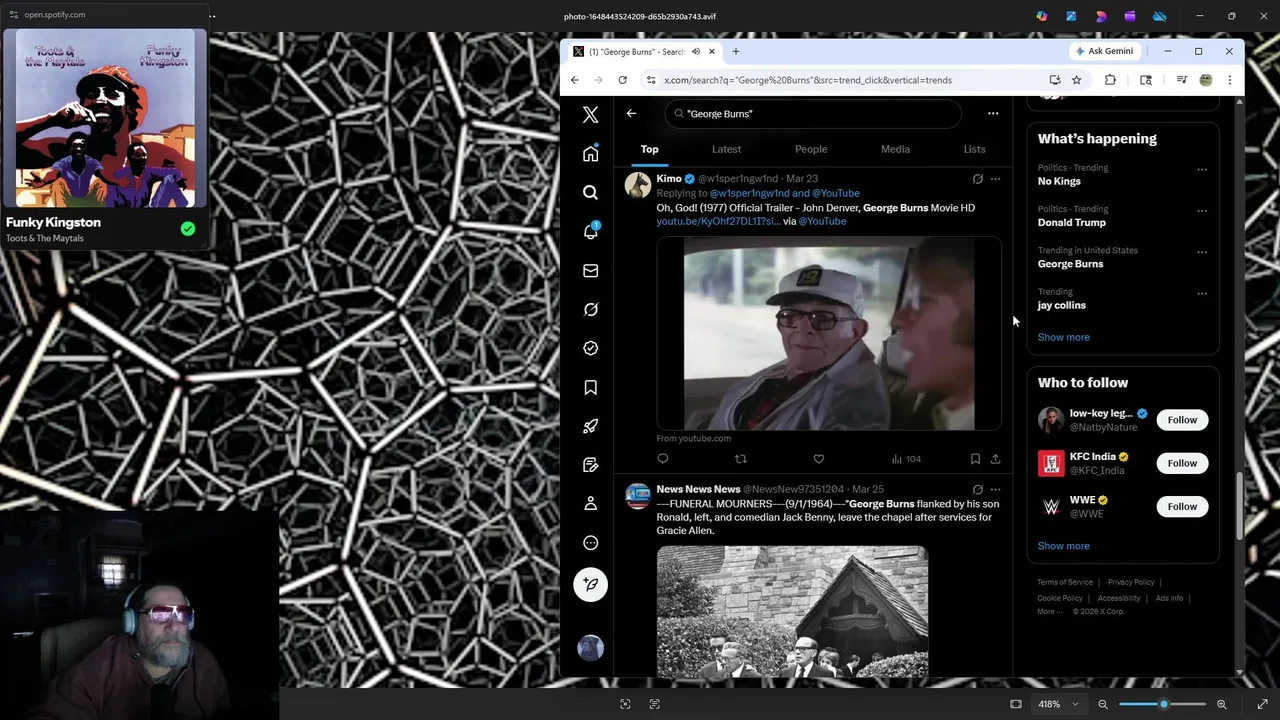Screen dimensions: 1280x720
Task: Open more options for George Burns trend
Action: [1202, 252]
